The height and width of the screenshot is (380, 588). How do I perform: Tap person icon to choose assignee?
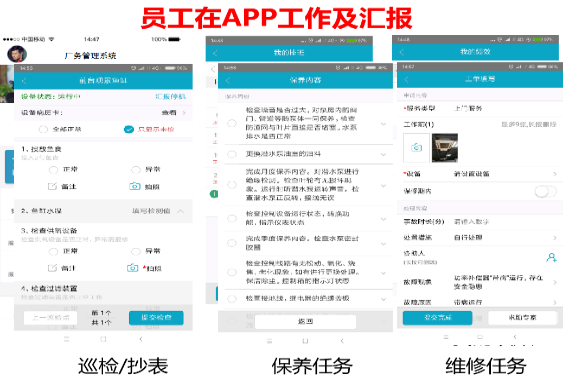click(551, 257)
